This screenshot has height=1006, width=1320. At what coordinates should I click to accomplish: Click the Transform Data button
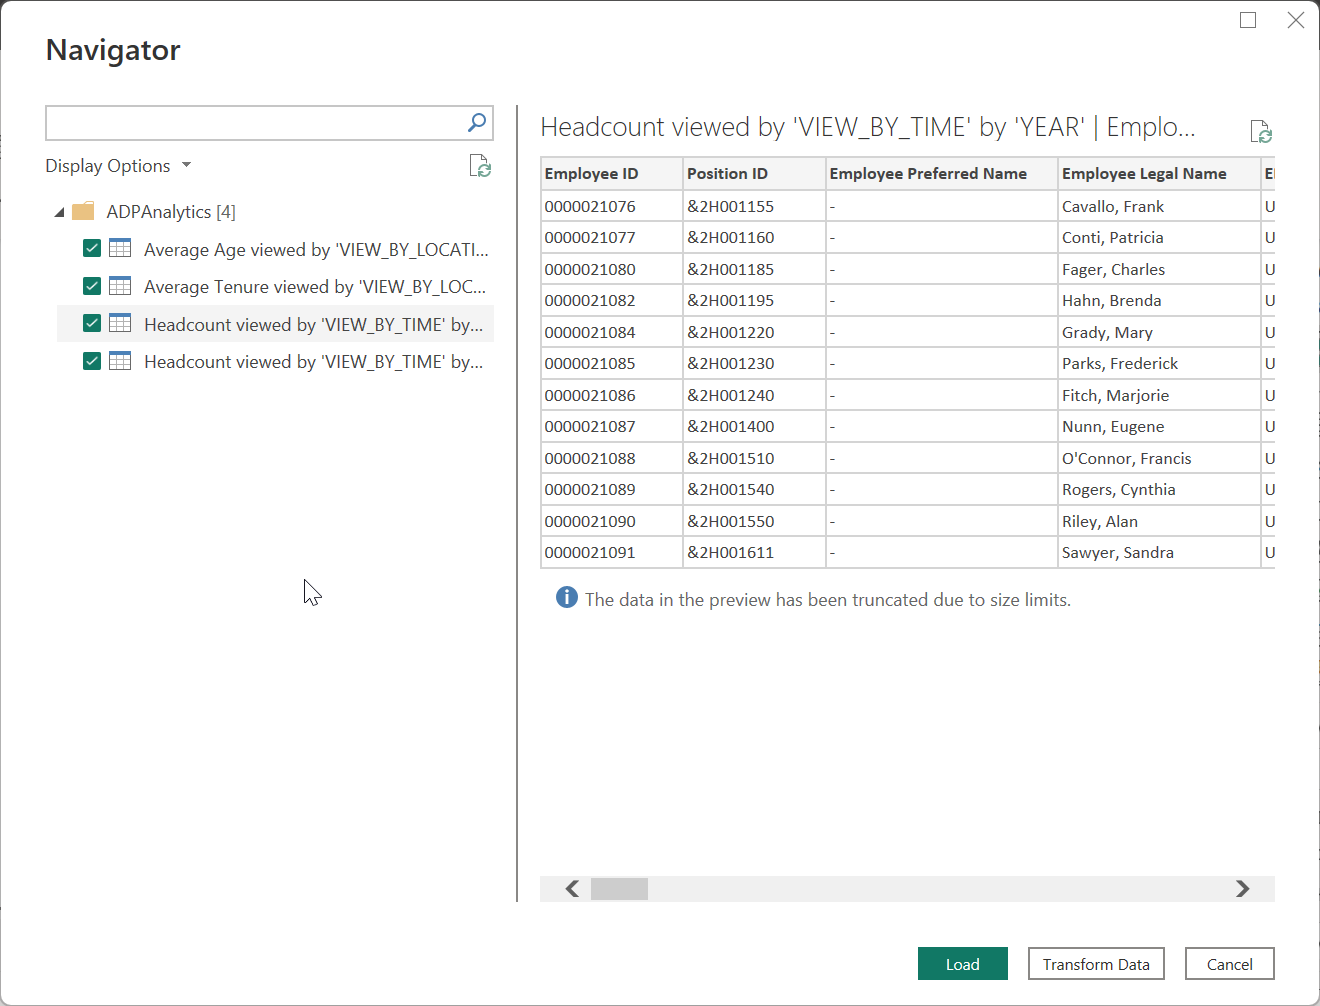pyautogui.click(x=1095, y=964)
